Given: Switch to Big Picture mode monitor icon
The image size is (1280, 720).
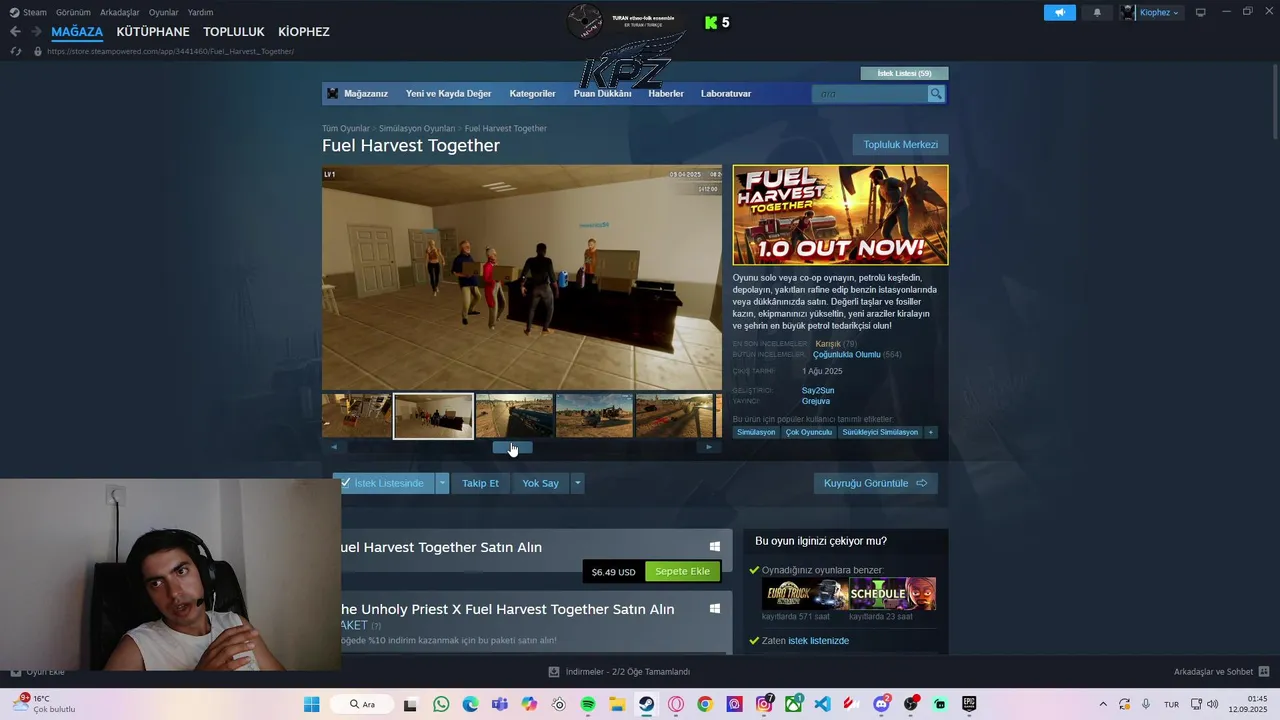Looking at the screenshot, I should click(1201, 12).
